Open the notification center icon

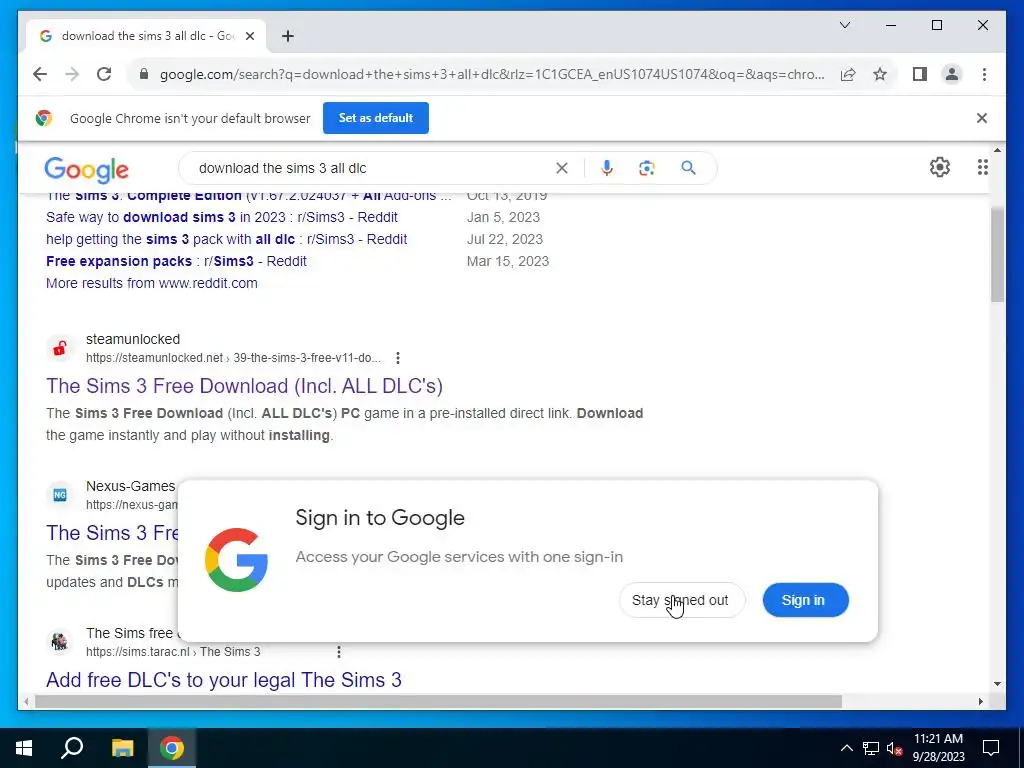click(991, 748)
